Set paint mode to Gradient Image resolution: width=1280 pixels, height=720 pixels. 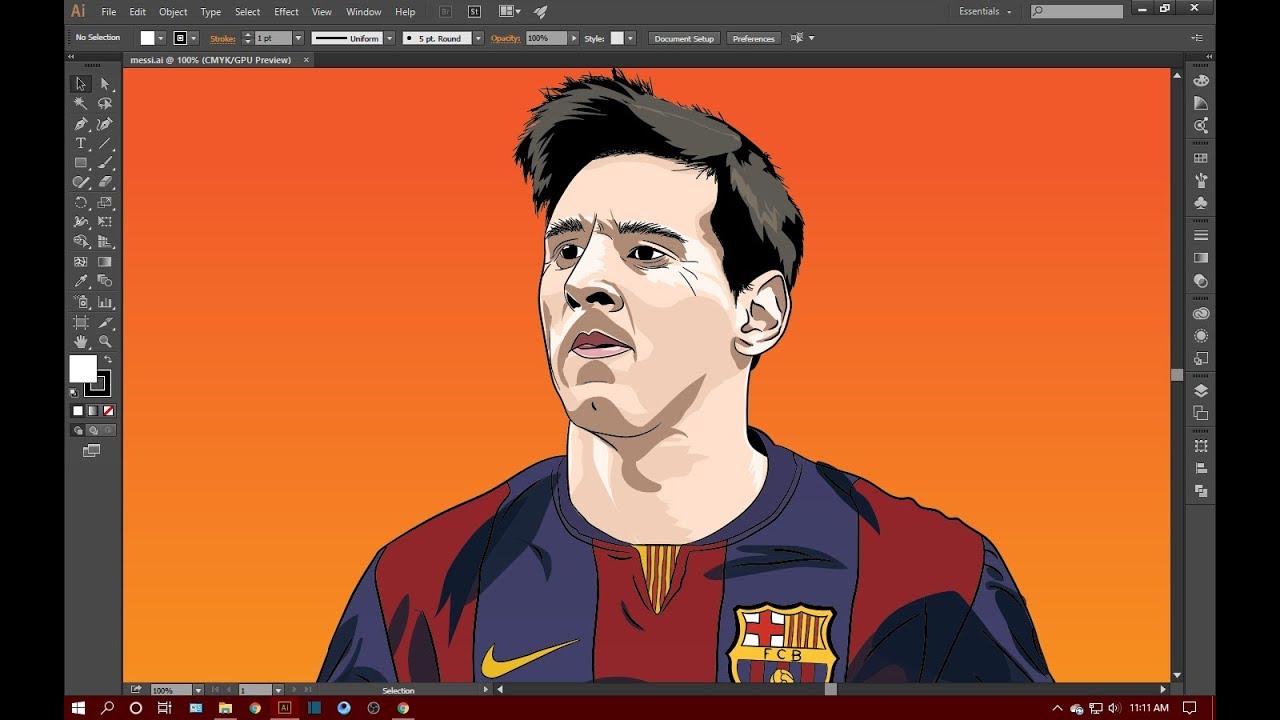click(93, 411)
